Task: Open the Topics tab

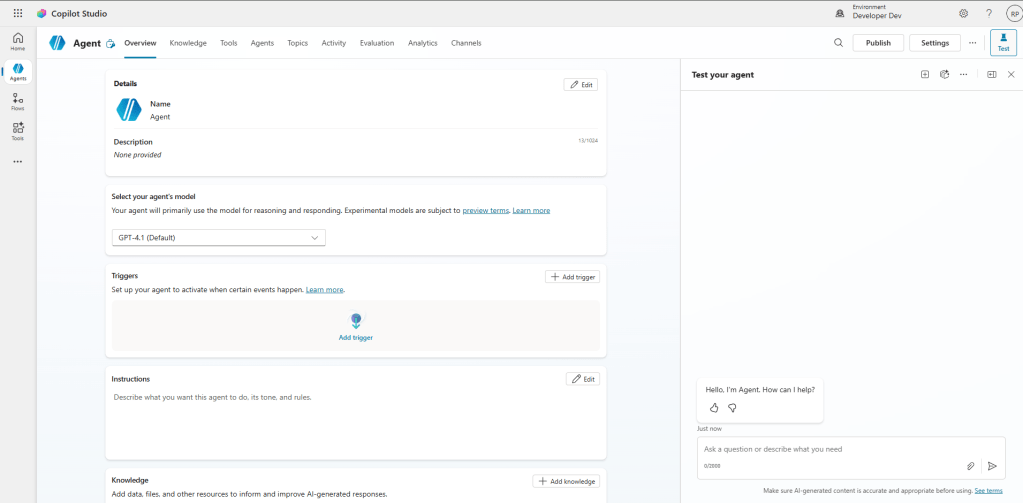Action: pos(297,43)
